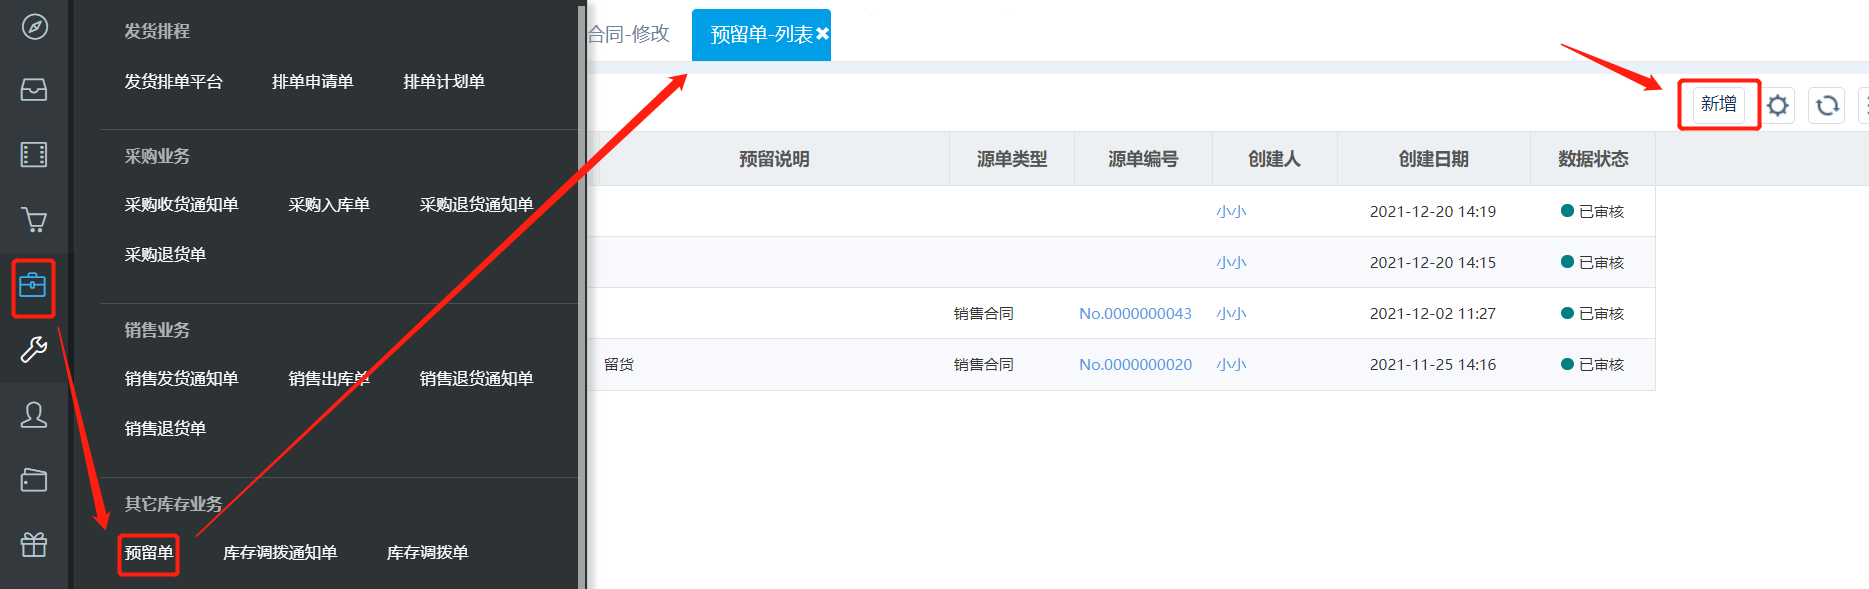
Task: Select date cell 2021-12-02 11:27
Action: tap(1433, 314)
